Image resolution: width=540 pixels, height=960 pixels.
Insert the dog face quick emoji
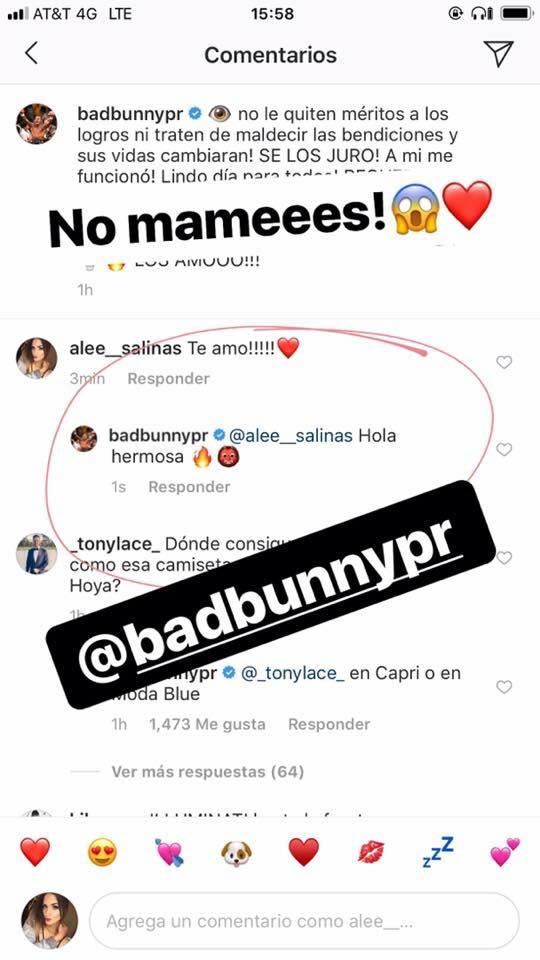tap(236, 852)
